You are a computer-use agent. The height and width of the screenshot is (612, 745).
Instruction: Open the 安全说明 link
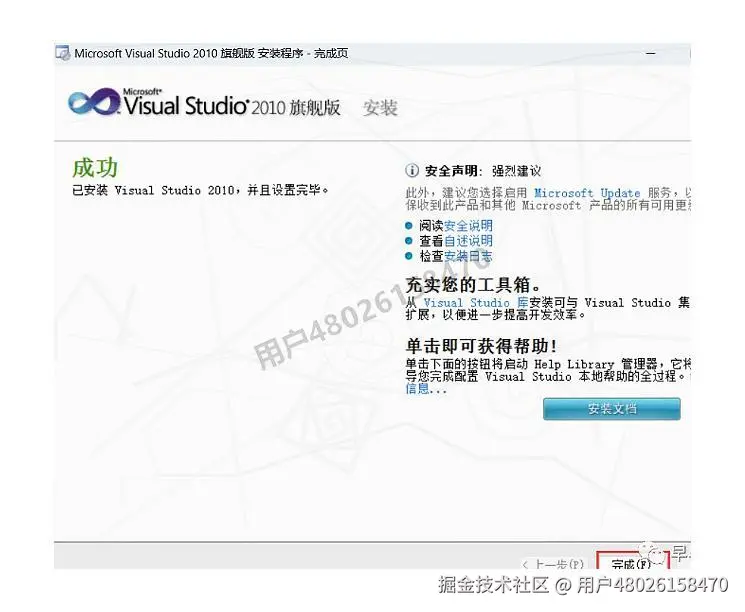(x=468, y=226)
